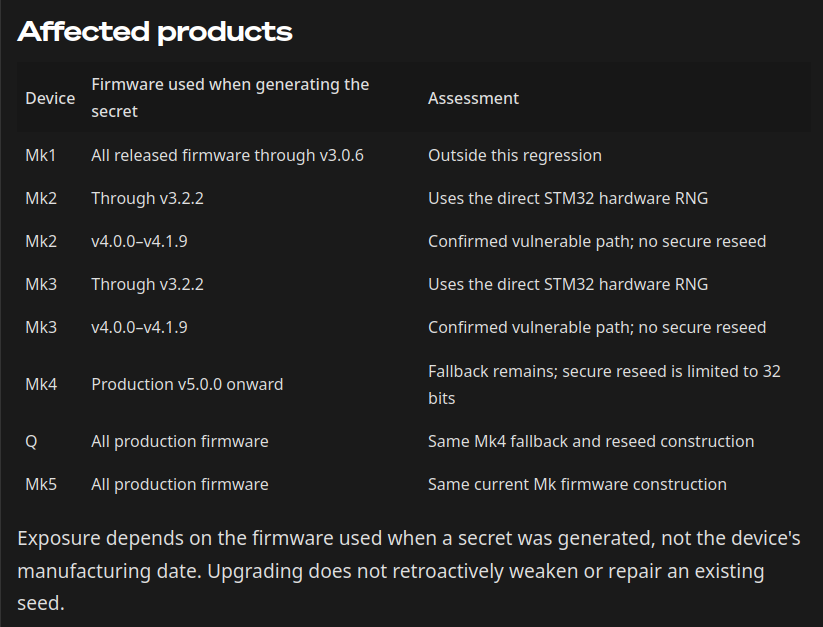Select the Q device cell
This screenshot has height=627, width=823.
[x=31, y=442]
